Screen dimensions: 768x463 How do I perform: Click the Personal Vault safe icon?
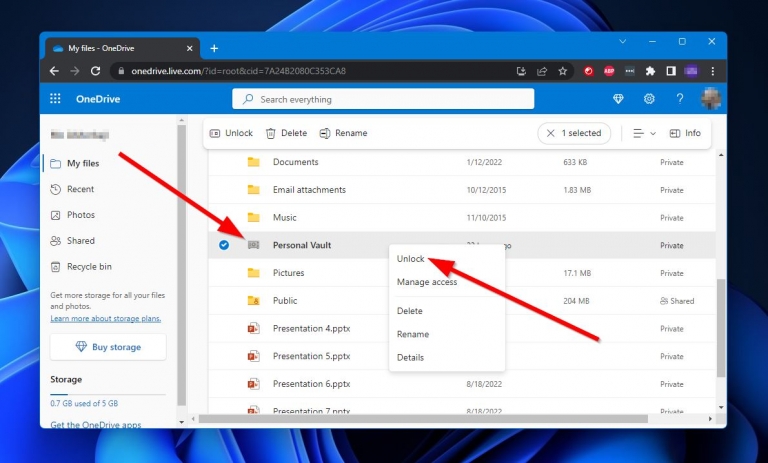(x=253, y=245)
